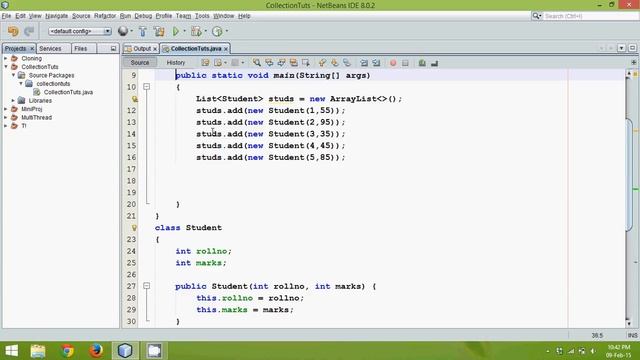Collapse the Student constructor fold on line 27

click(x=147, y=286)
